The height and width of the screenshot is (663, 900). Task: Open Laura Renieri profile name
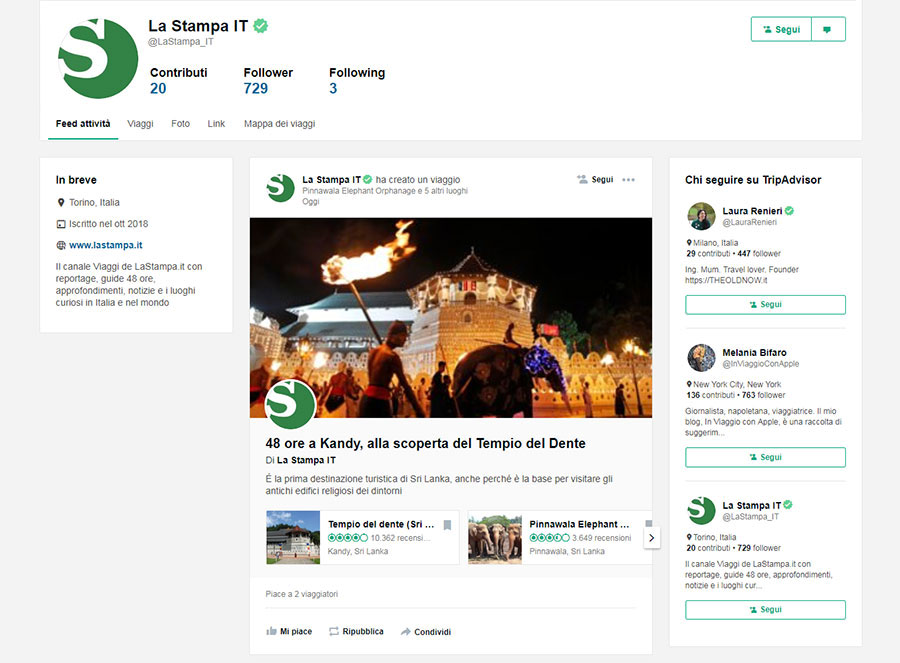[752, 211]
